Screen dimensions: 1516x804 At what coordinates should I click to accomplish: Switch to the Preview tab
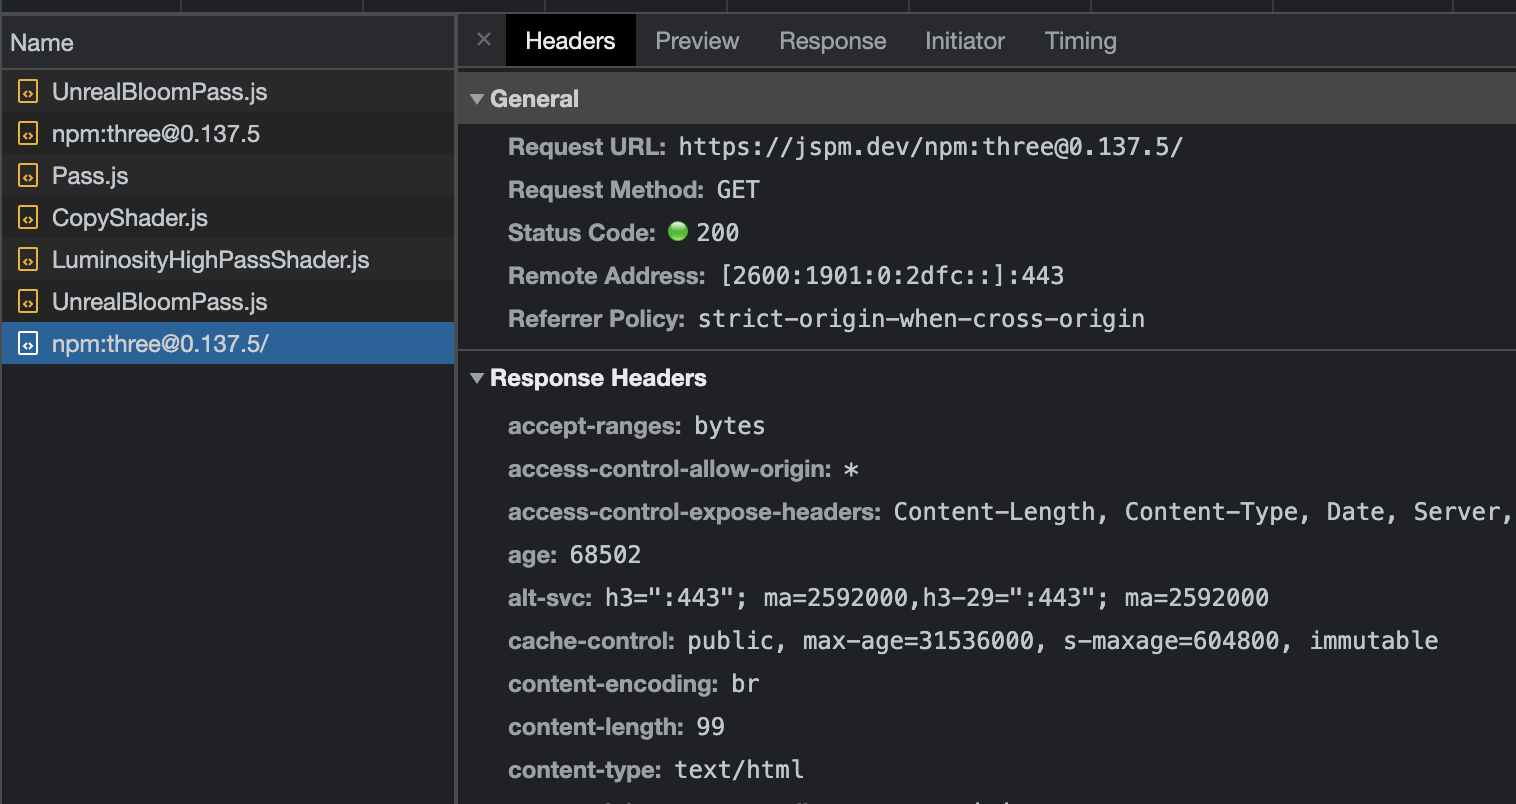click(x=697, y=40)
